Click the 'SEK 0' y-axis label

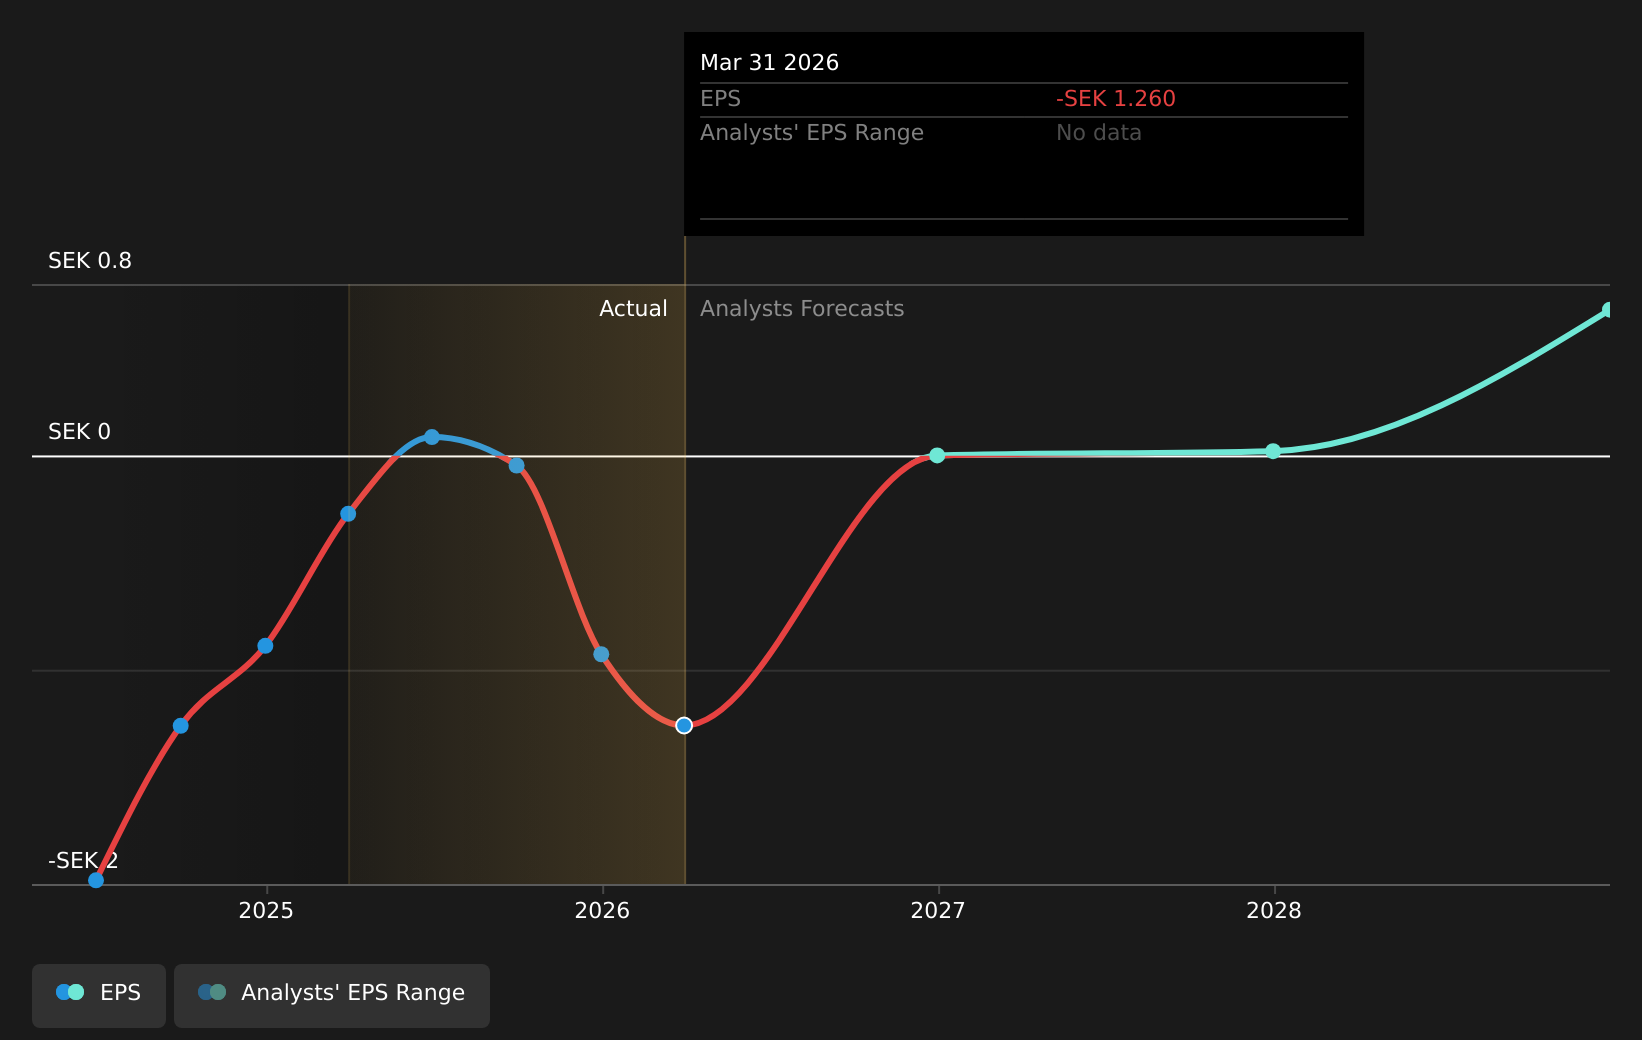(80, 432)
